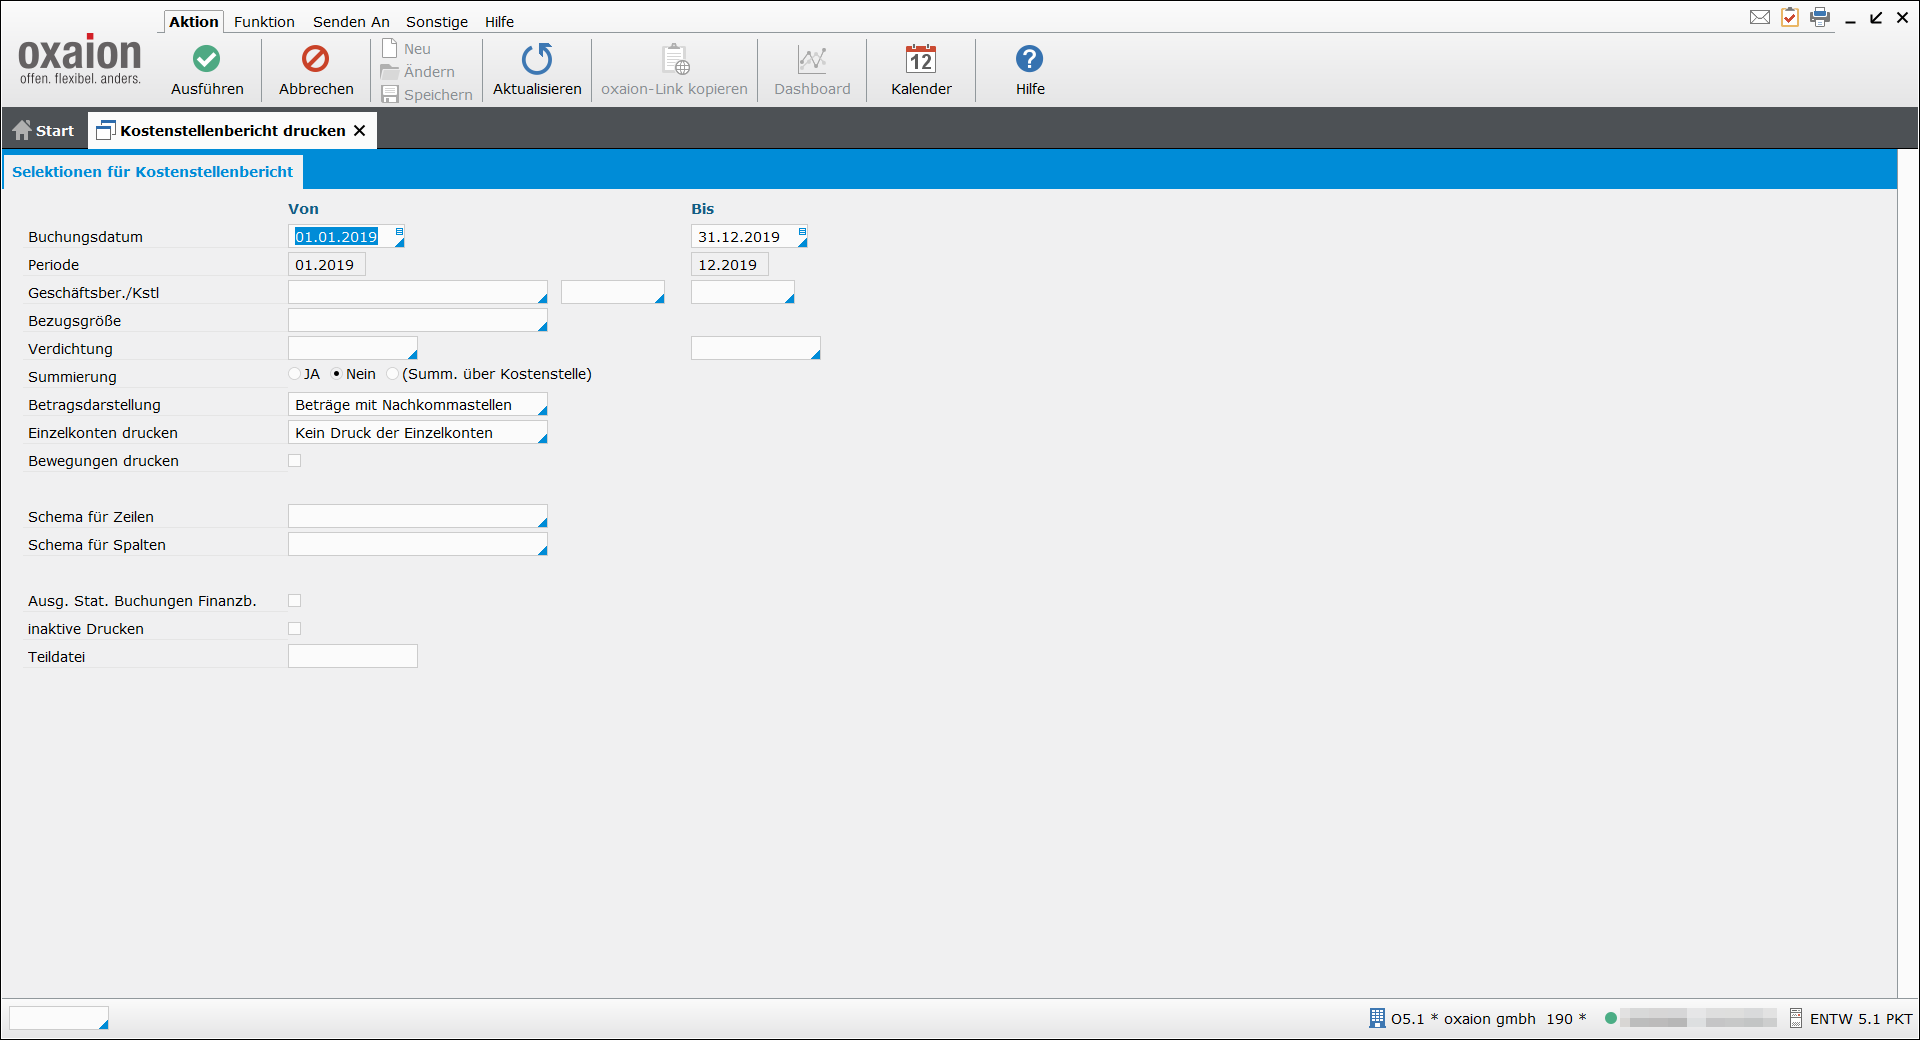The width and height of the screenshot is (1920, 1040).
Task: Click the server icon beside ENTW 5.1 PKT
Action: pos(1796,1018)
